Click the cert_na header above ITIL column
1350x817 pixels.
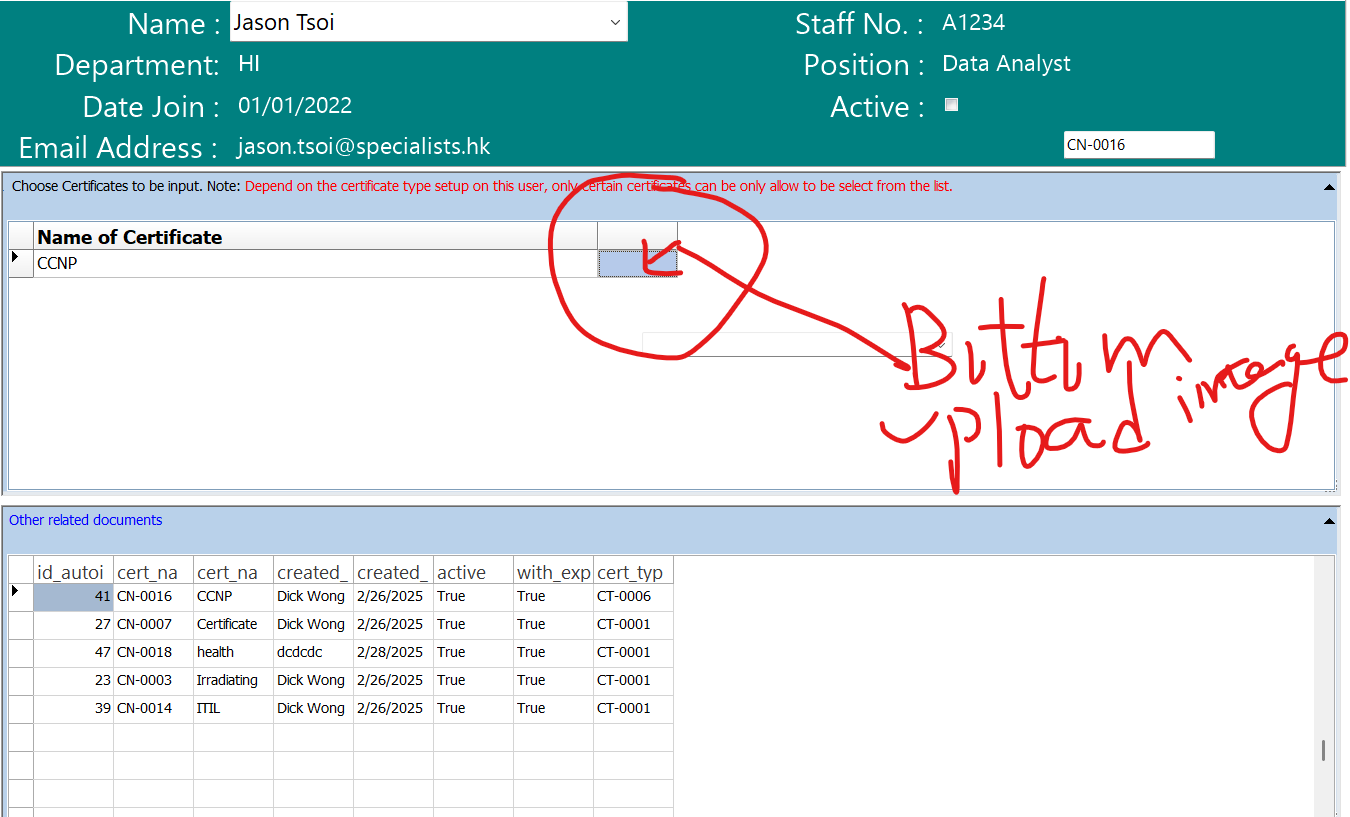pos(233,572)
